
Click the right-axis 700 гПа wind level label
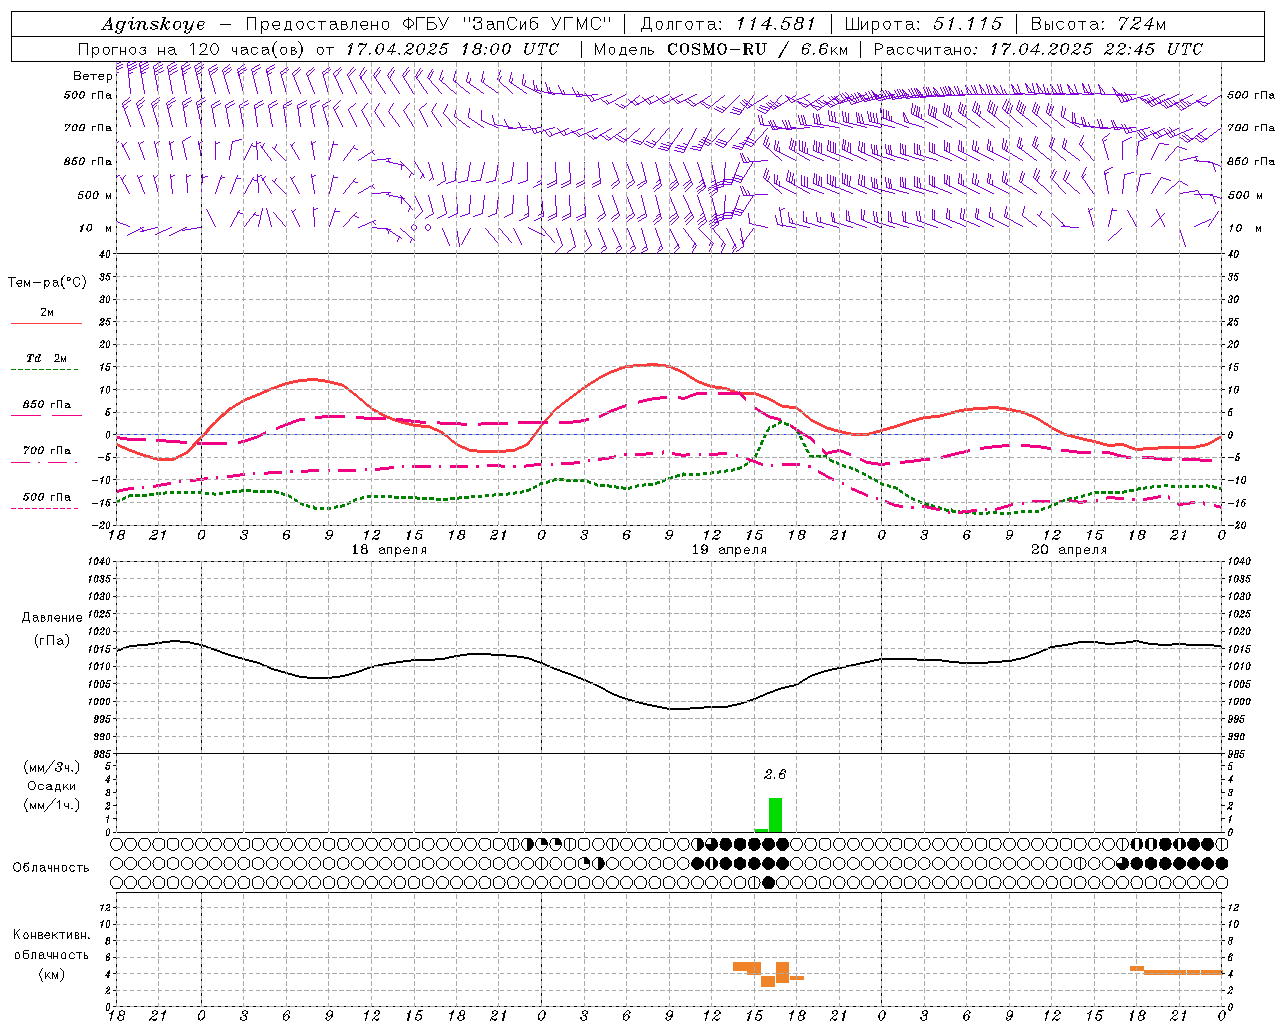pyautogui.click(x=1251, y=128)
